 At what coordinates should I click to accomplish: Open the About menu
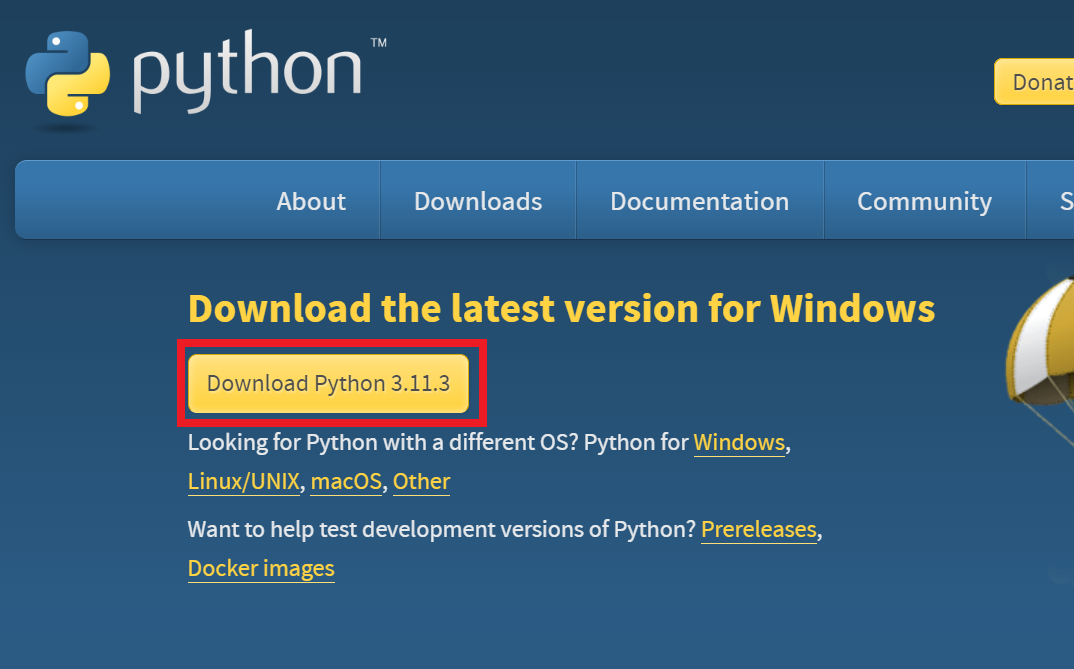pos(310,200)
